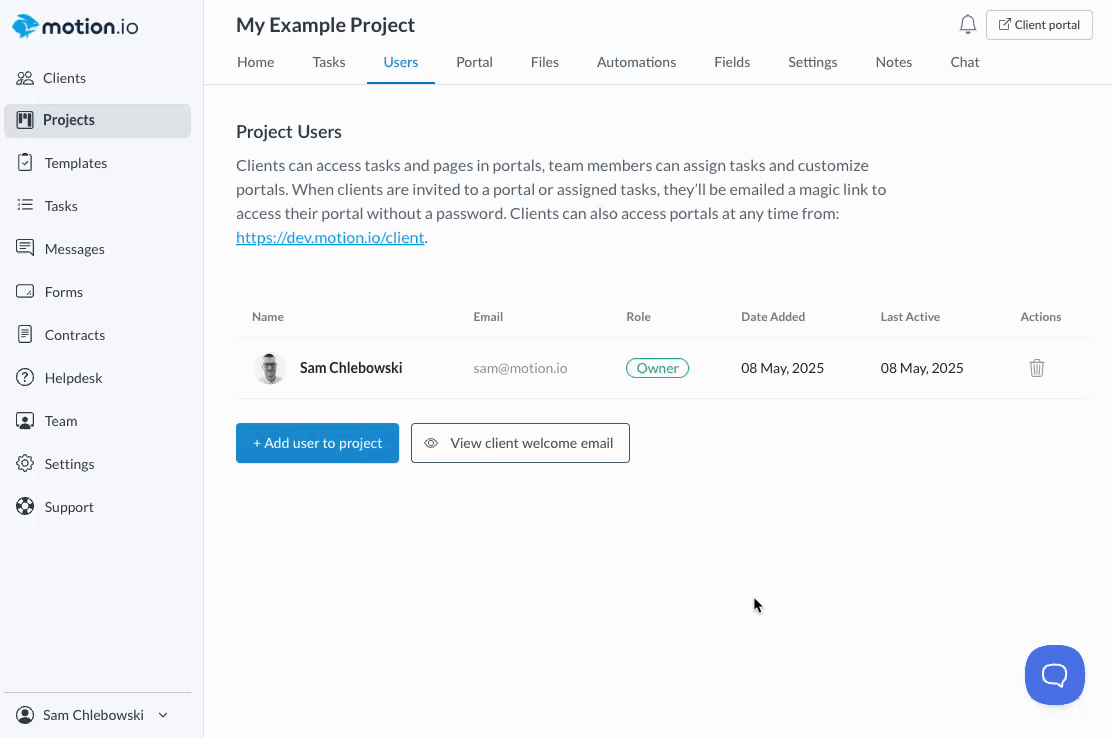
Task: Click Add user to project button
Action: click(317, 443)
